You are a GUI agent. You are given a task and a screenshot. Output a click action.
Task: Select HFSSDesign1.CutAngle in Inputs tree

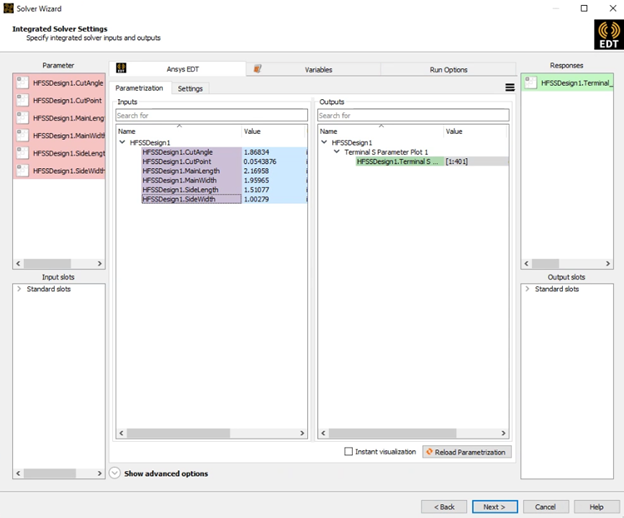191,152
